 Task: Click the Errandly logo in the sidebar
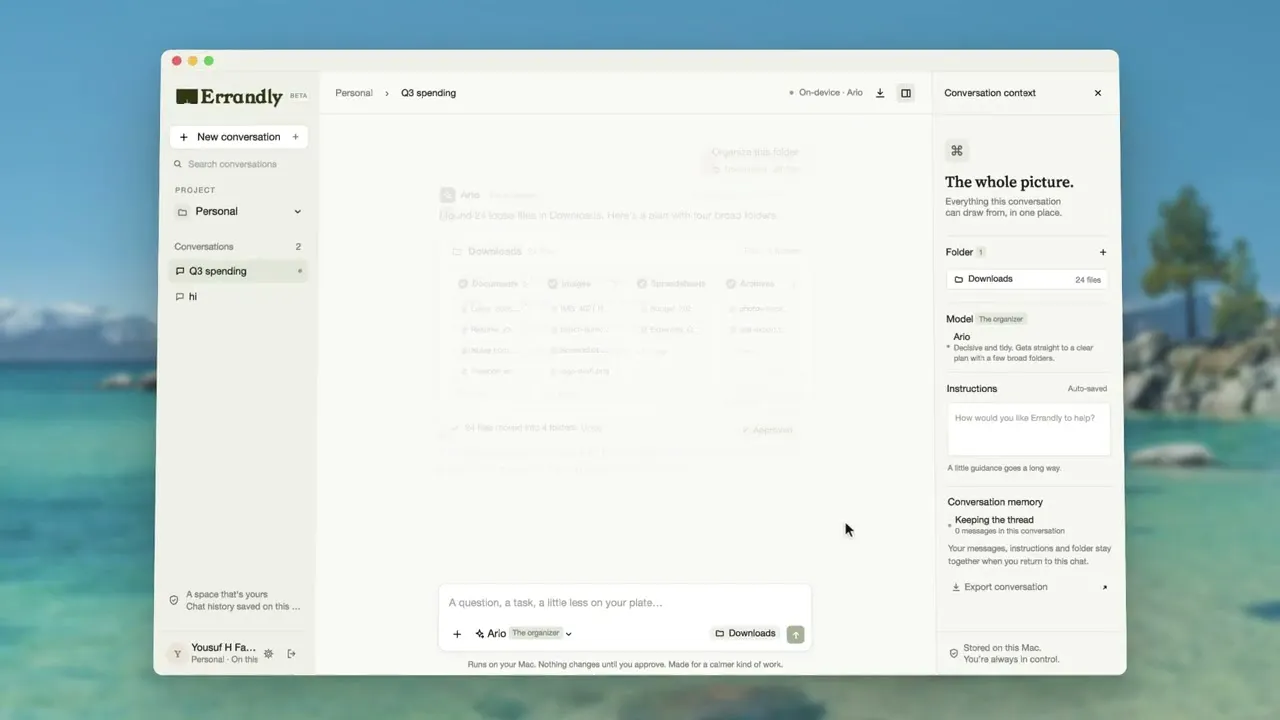coord(229,96)
